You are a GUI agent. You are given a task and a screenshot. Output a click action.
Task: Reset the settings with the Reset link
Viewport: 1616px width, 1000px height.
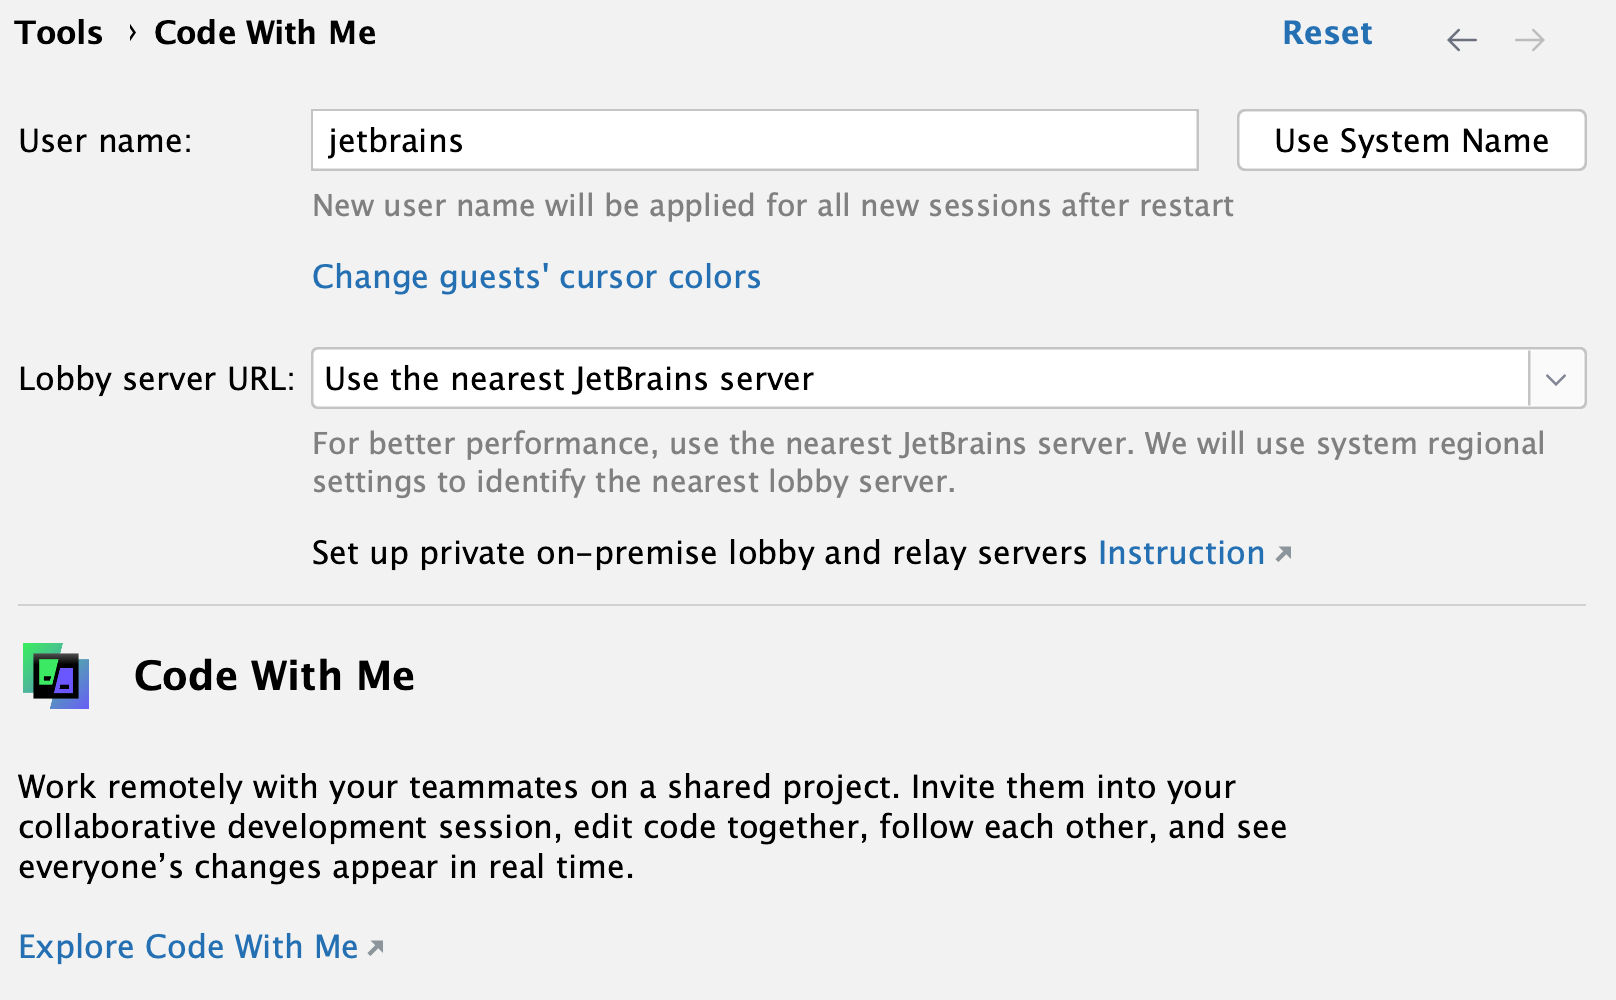(1327, 33)
